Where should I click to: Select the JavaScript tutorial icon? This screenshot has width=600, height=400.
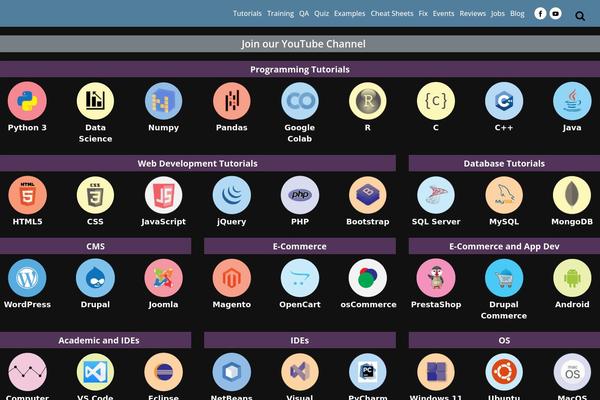163,195
